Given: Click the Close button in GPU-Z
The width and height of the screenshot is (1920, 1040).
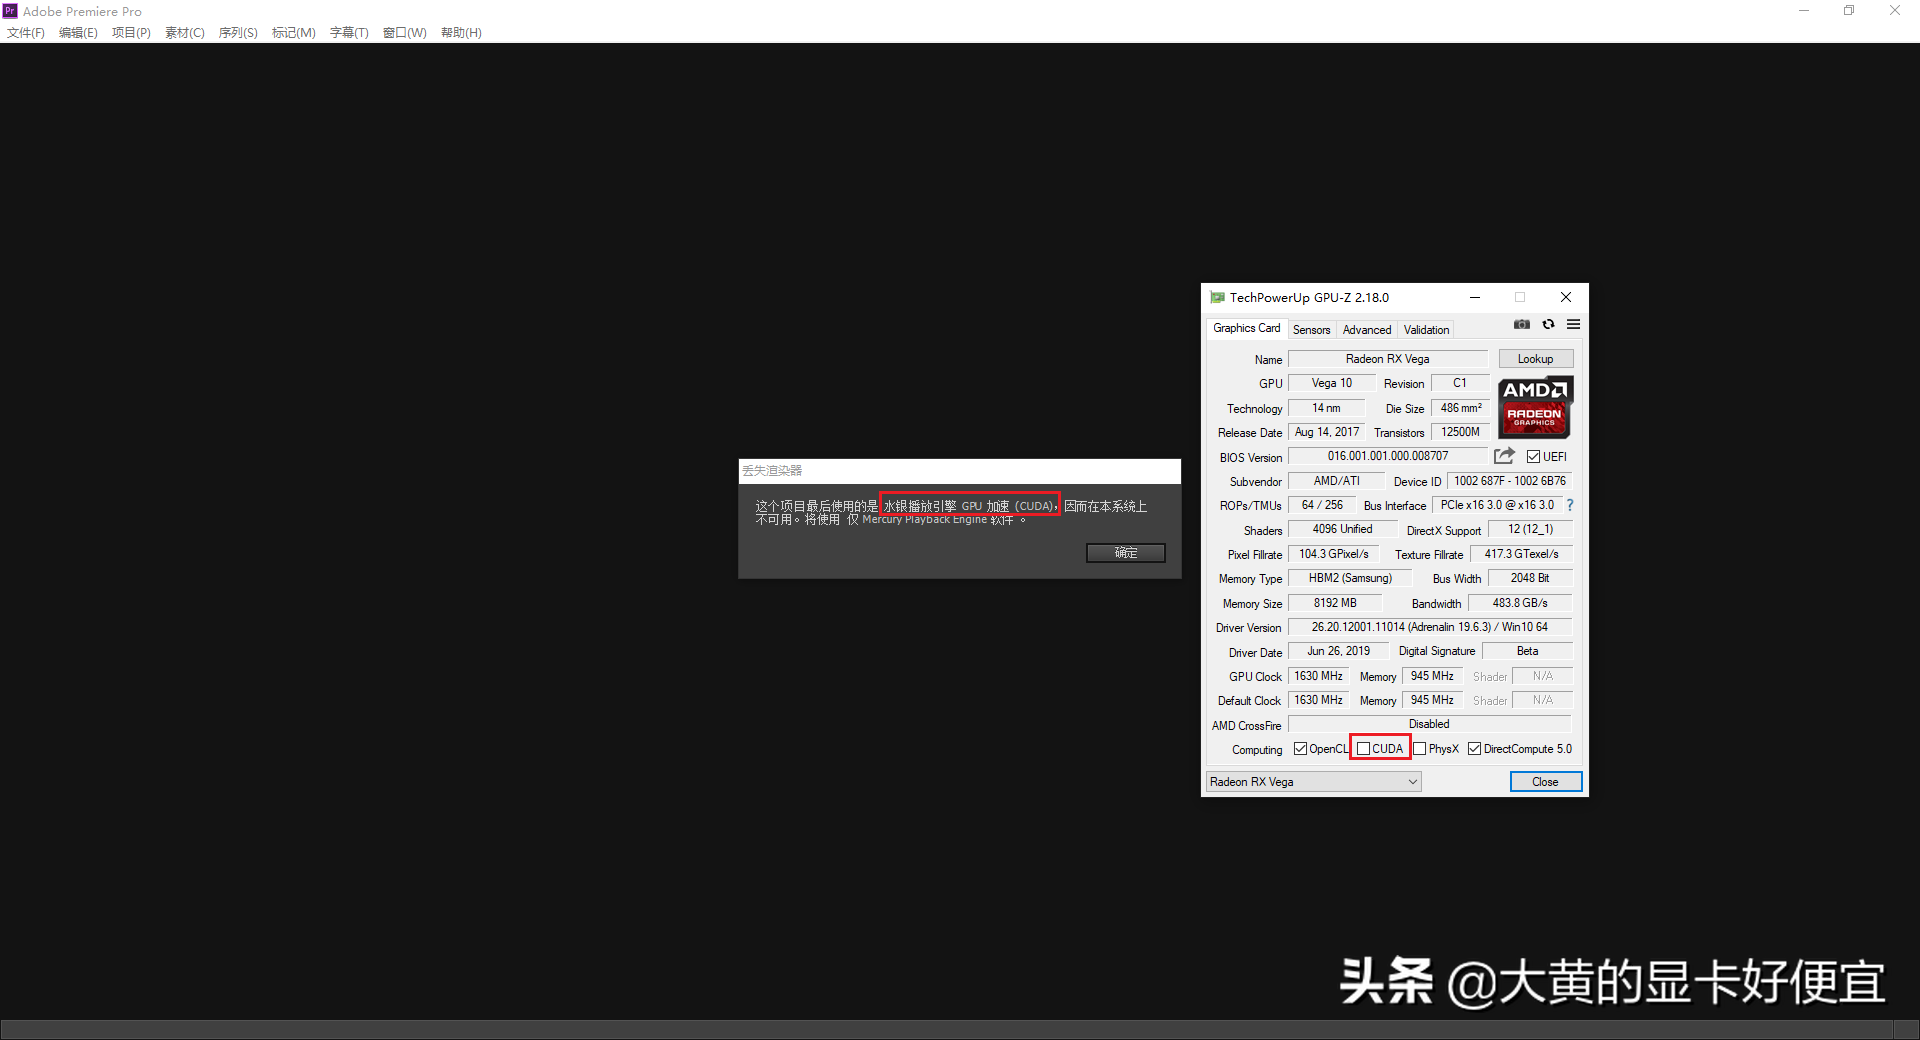Looking at the screenshot, I should coord(1545,782).
